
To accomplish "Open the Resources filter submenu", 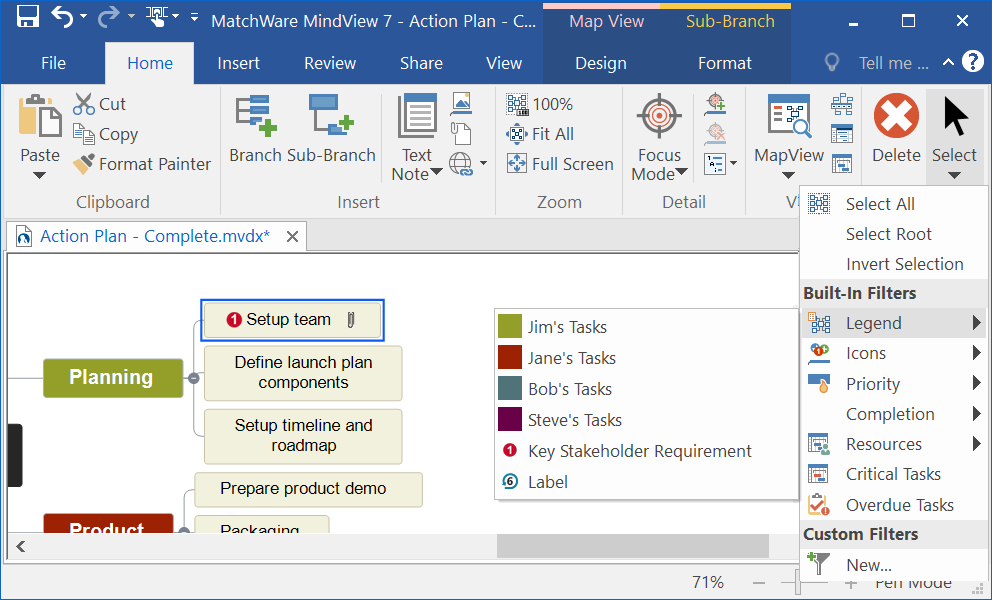I will point(893,444).
